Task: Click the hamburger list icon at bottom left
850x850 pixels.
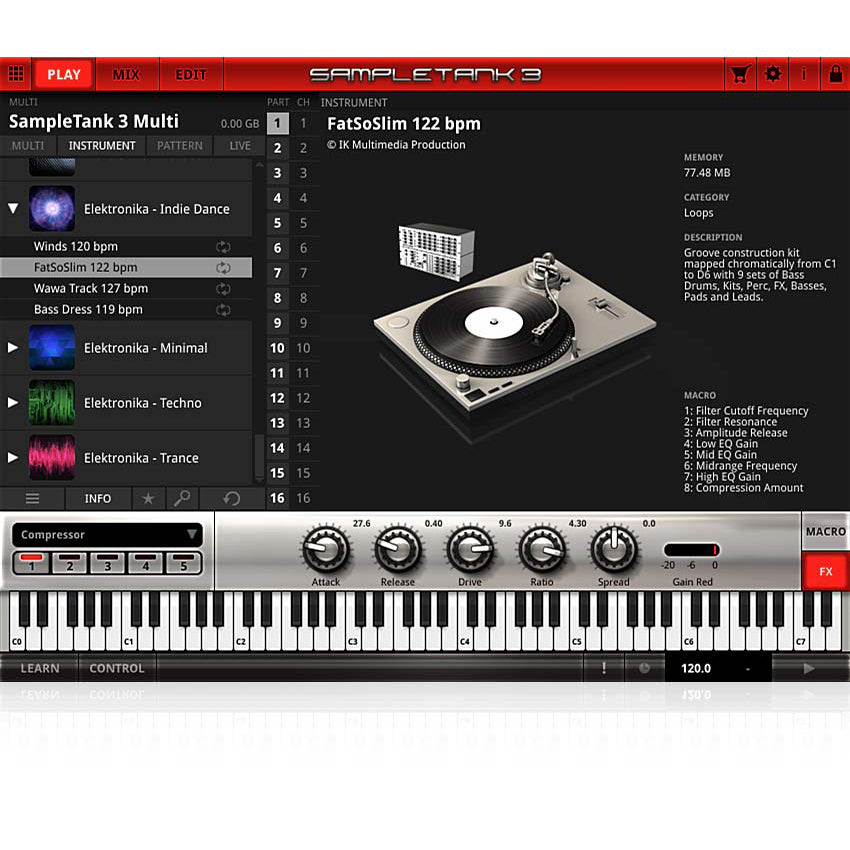Action: (x=32, y=498)
